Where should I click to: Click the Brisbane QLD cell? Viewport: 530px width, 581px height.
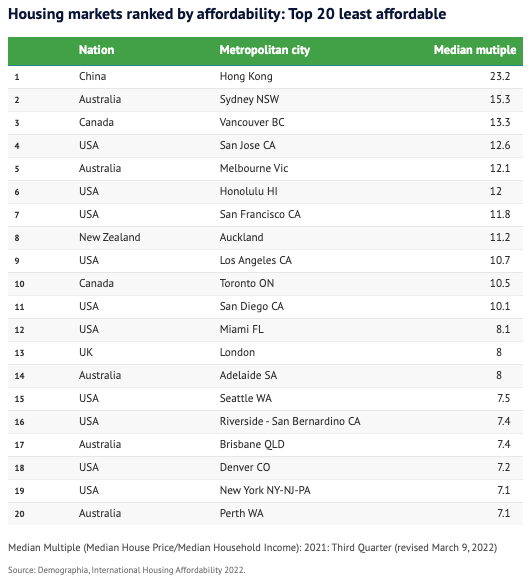(x=252, y=444)
